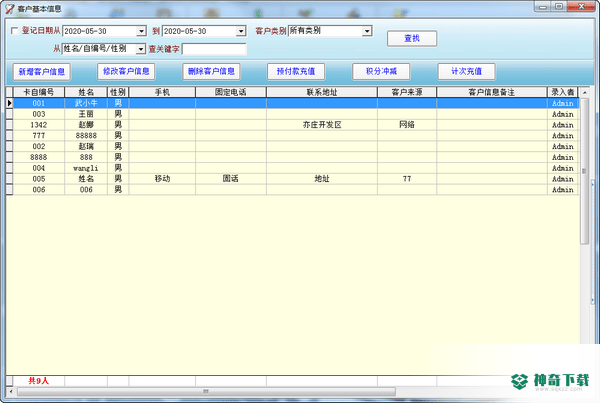The height and width of the screenshot is (403, 600).
Task: Click the 亦庄开发区 address cell
Action: (x=322, y=125)
